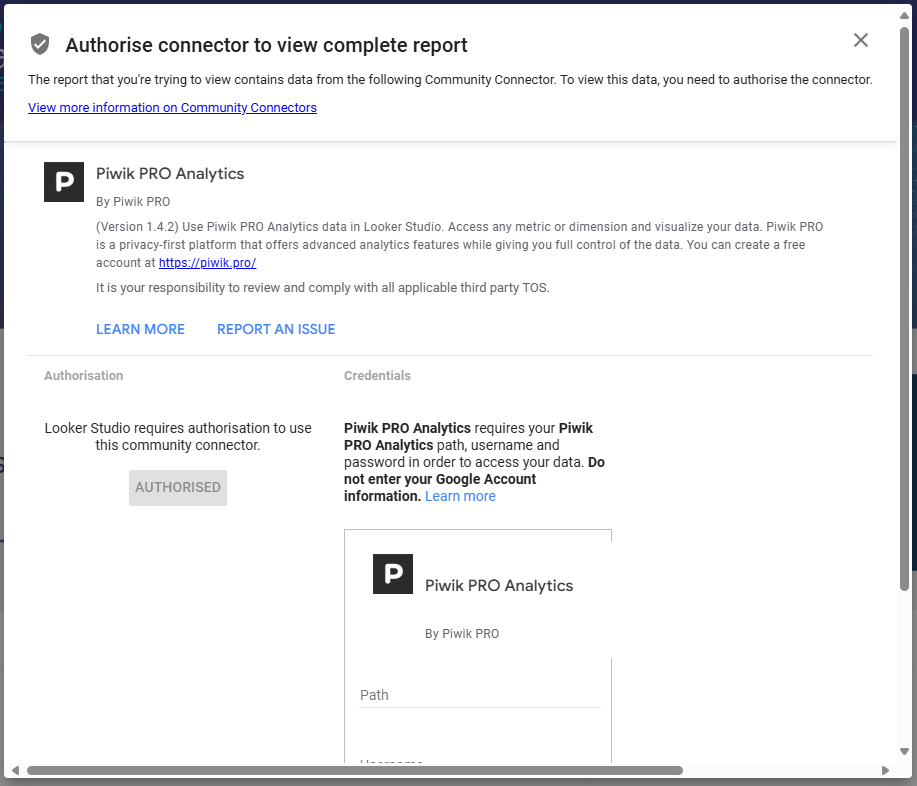Click the 'Authorisation' section label
This screenshot has height=786, width=917.
click(x=84, y=375)
